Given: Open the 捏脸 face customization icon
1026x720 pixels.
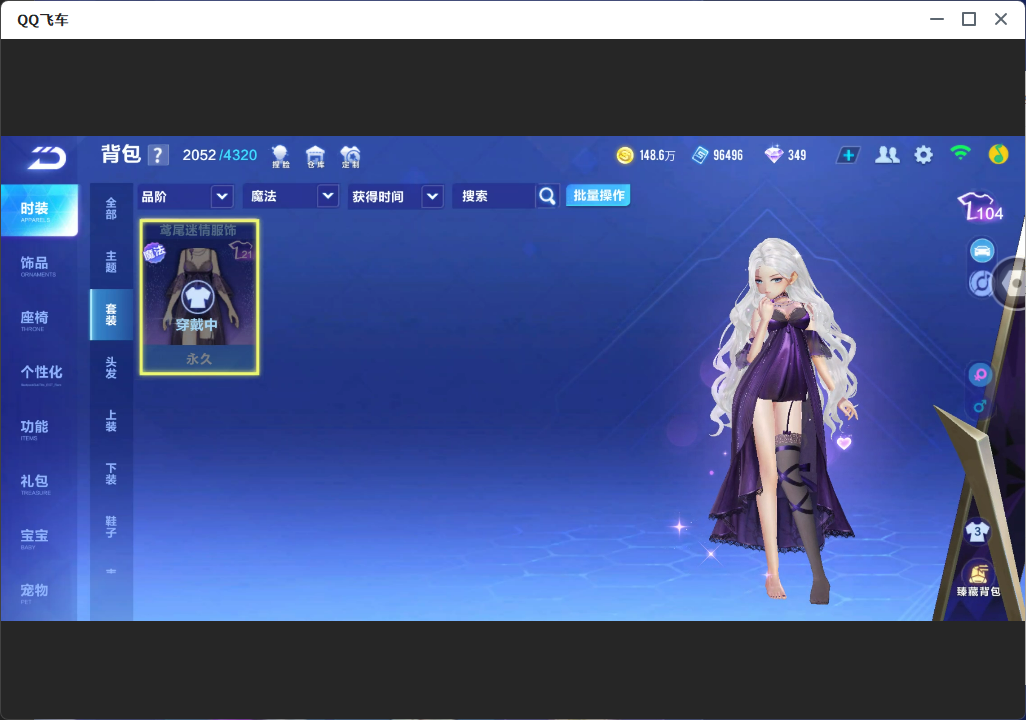Looking at the screenshot, I should [x=281, y=156].
